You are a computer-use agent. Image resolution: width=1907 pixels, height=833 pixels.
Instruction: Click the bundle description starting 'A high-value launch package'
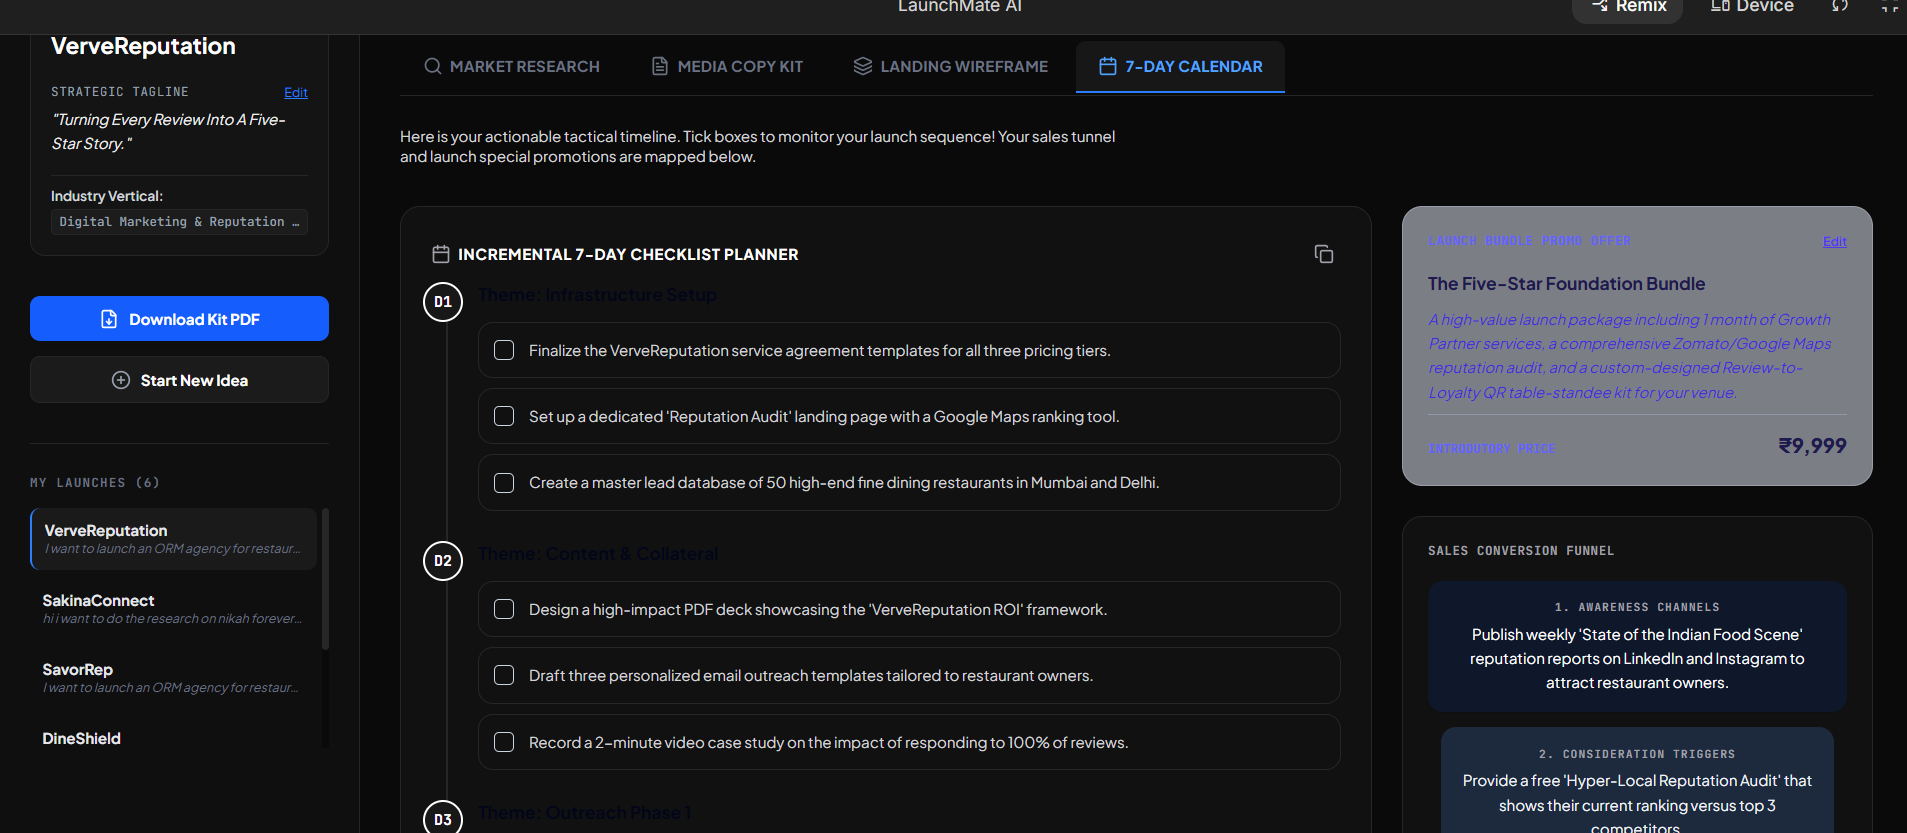click(1630, 356)
